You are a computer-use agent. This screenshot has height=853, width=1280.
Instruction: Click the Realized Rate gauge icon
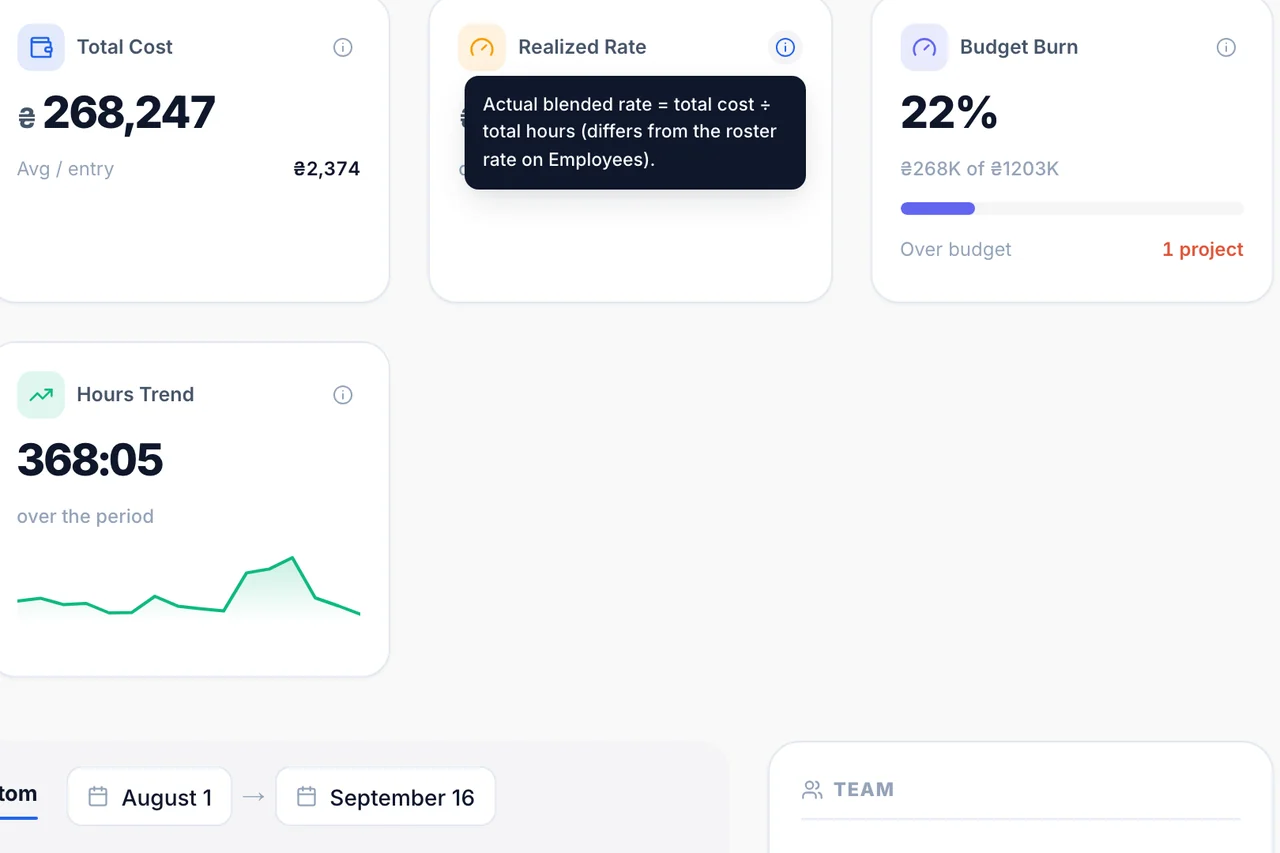482,47
